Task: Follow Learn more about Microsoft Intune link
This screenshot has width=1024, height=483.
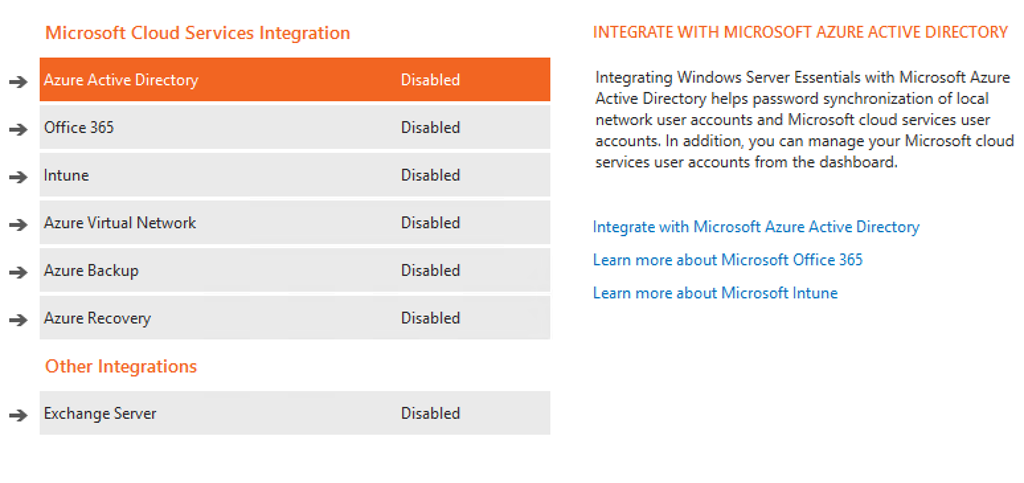Action: click(x=715, y=293)
